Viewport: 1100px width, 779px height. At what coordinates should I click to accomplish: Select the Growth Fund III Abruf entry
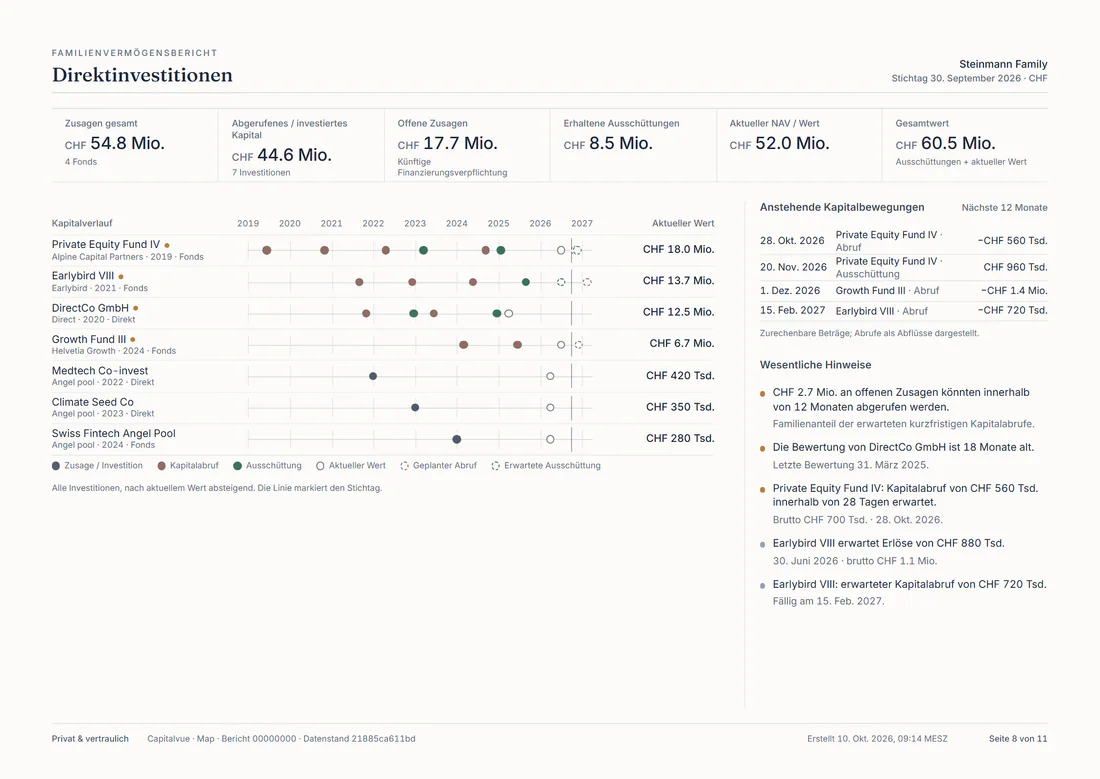point(904,291)
